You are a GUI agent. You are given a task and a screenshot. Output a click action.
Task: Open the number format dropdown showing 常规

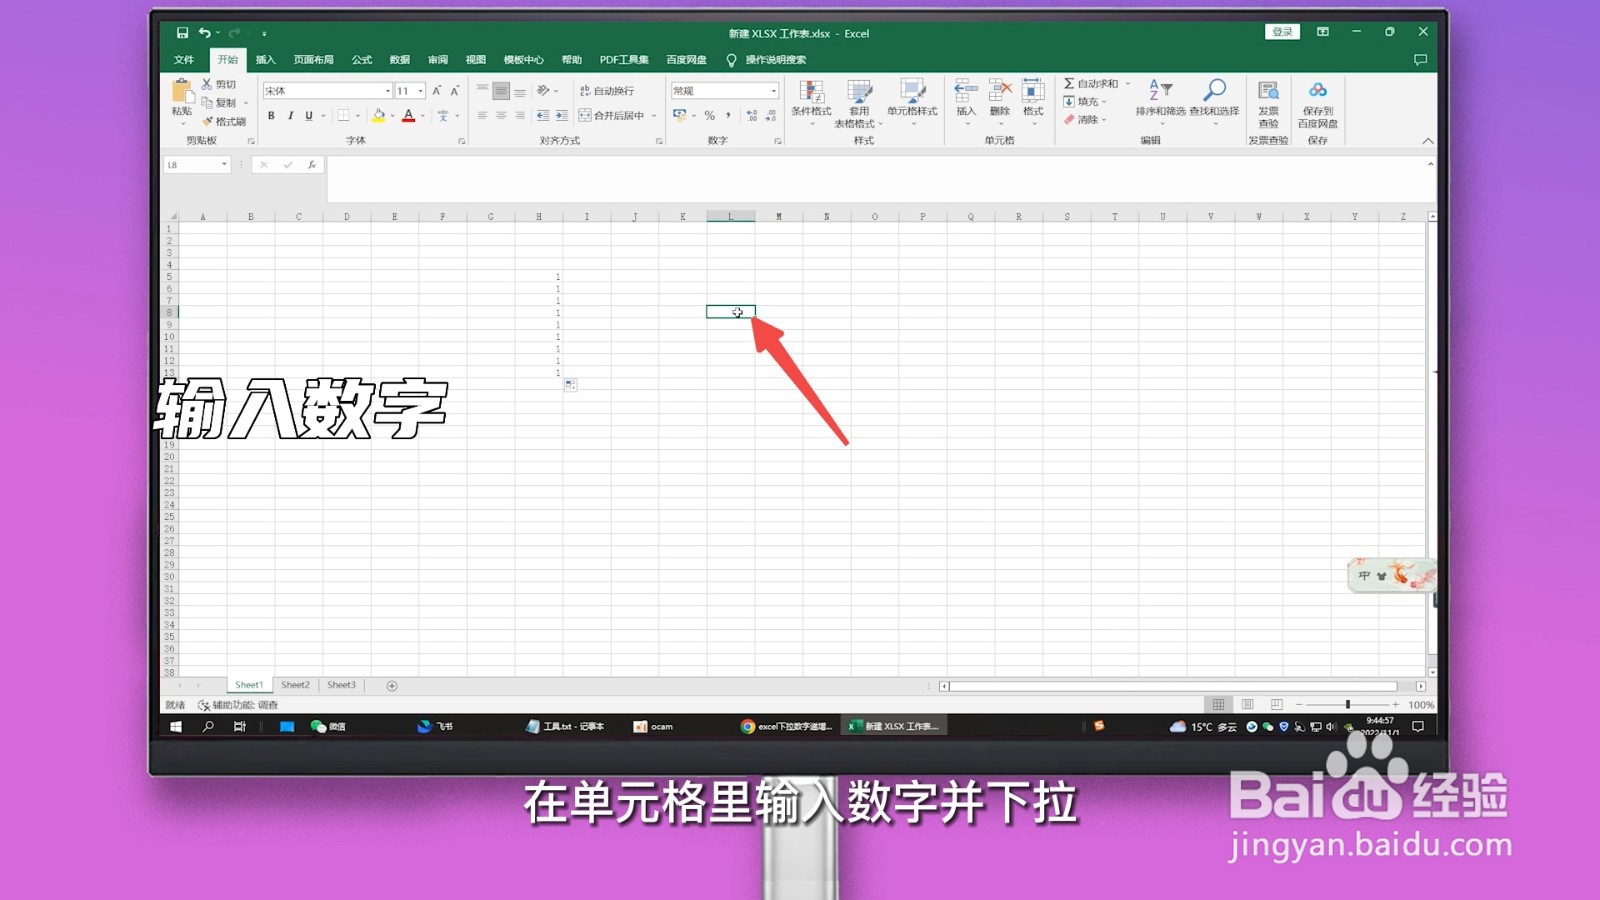(x=723, y=90)
